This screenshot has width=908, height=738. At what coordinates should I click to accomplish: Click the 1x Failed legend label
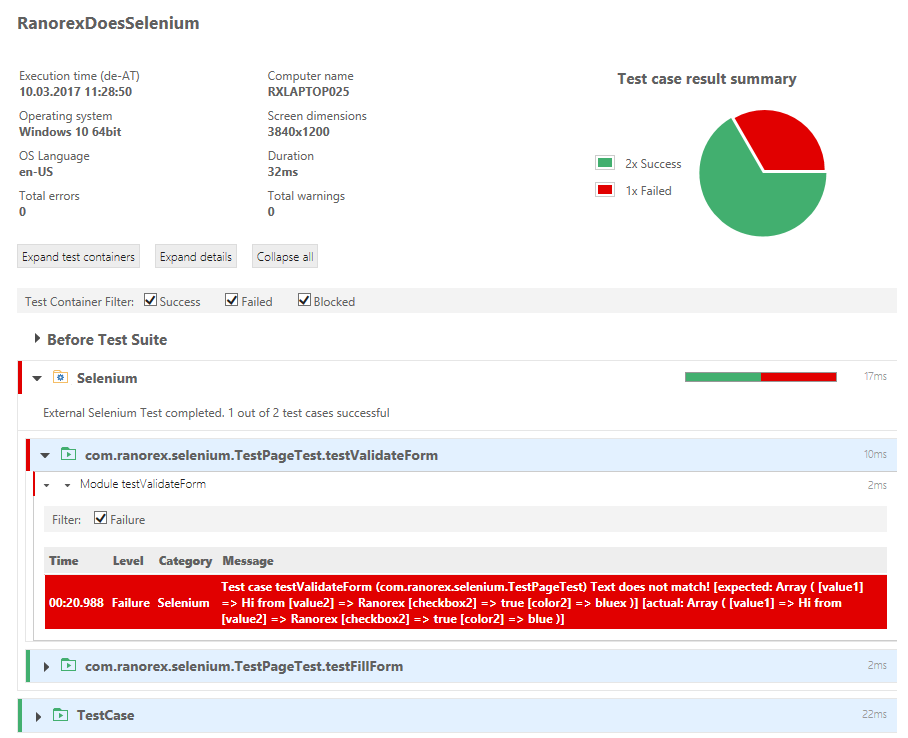click(x=648, y=191)
